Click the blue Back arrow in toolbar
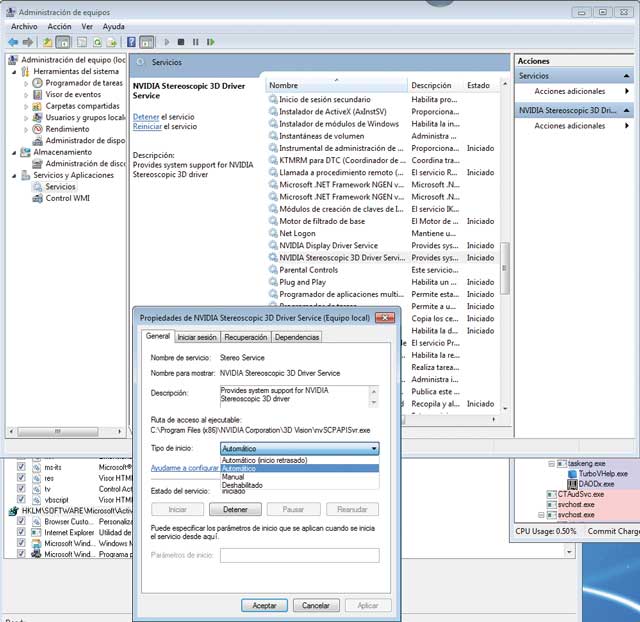 [x=13, y=42]
